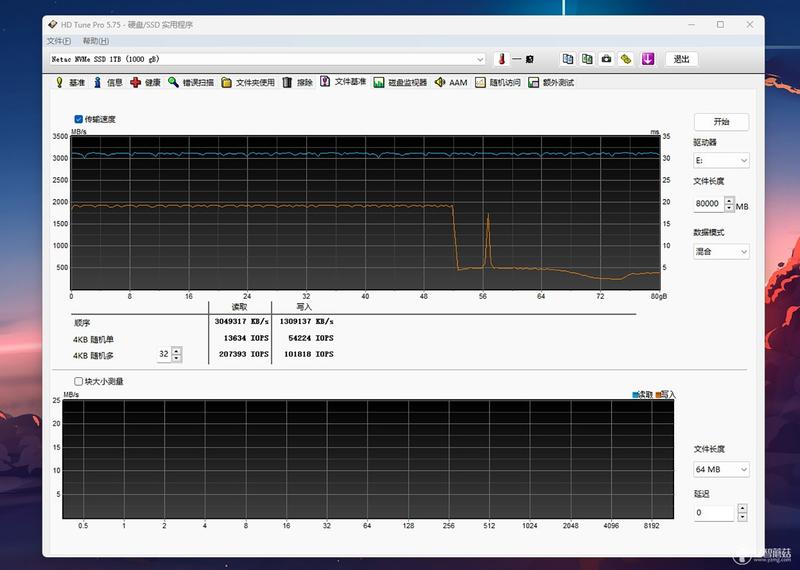Open the 错误扫描 error scan tab
Viewport: 800px width, 570px height.
(x=191, y=82)
